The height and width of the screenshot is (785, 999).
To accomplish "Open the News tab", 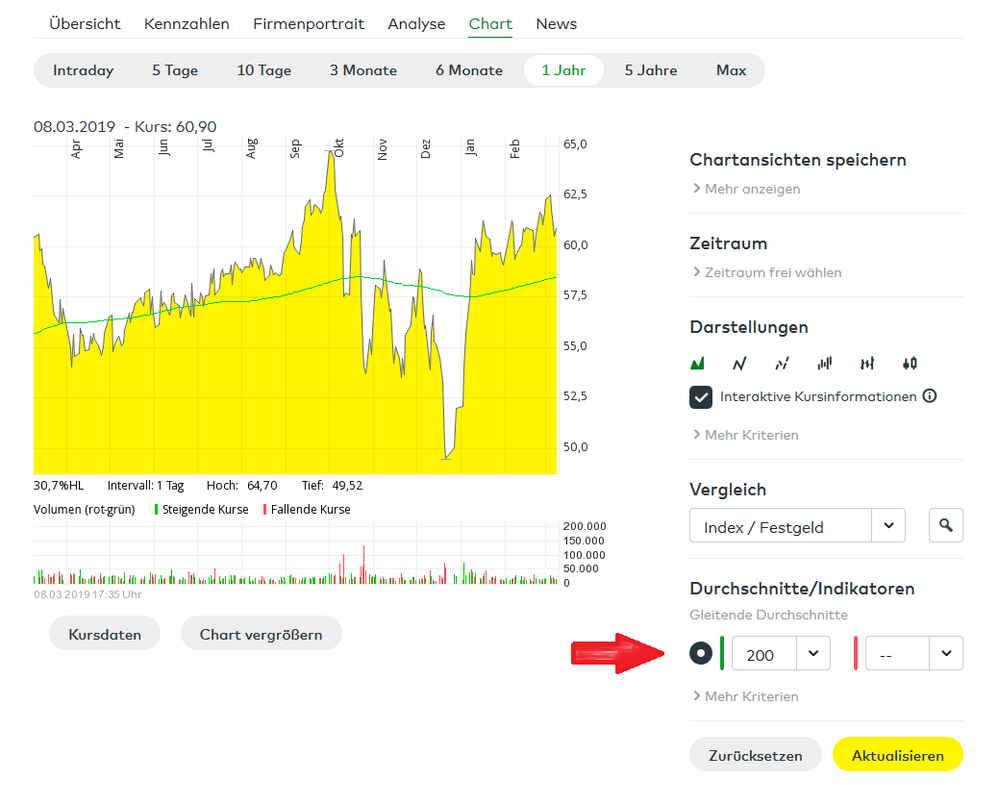I will (x=556, y=23).
